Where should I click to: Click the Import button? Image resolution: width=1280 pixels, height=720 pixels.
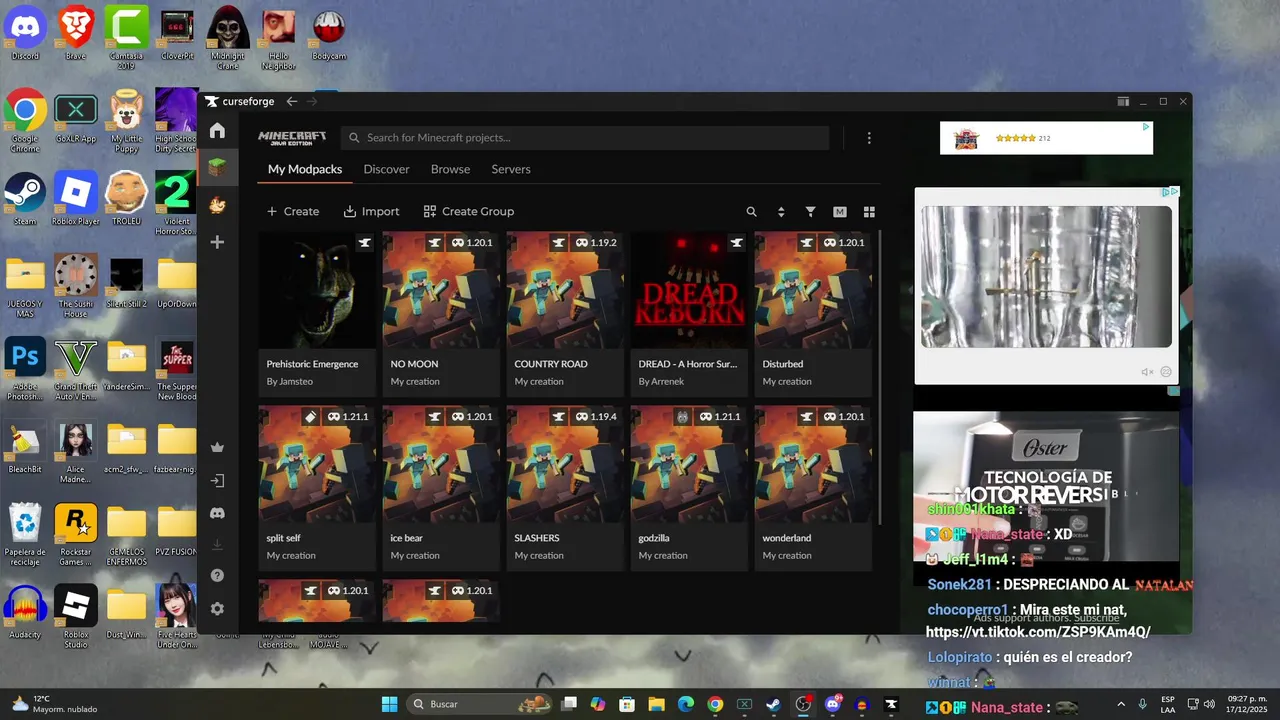tap(371, 212)
